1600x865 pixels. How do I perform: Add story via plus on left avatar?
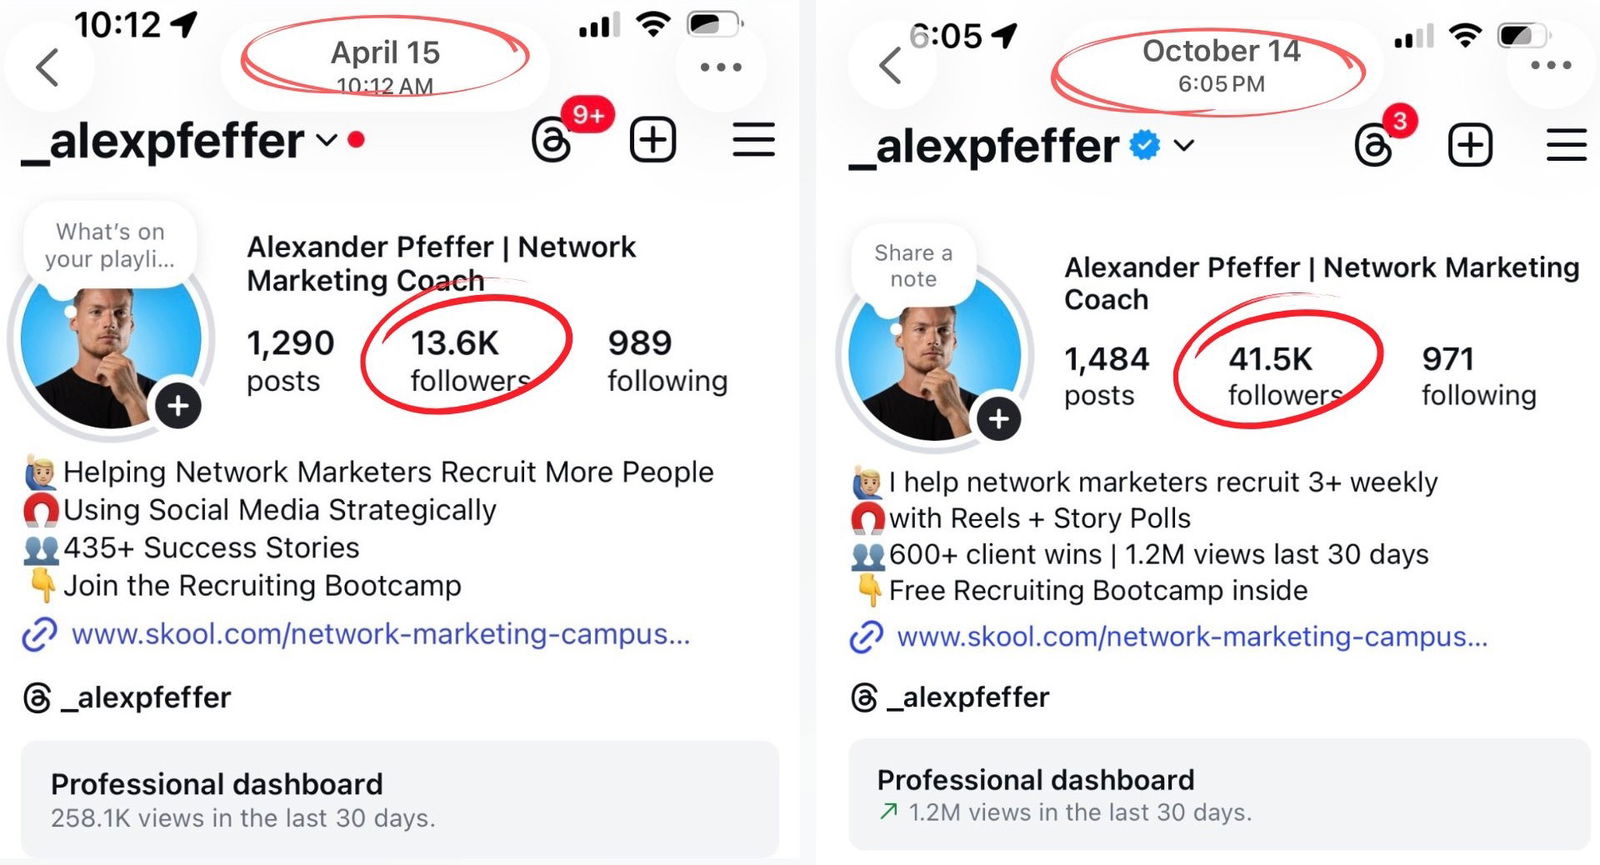[x=178, y=406]
